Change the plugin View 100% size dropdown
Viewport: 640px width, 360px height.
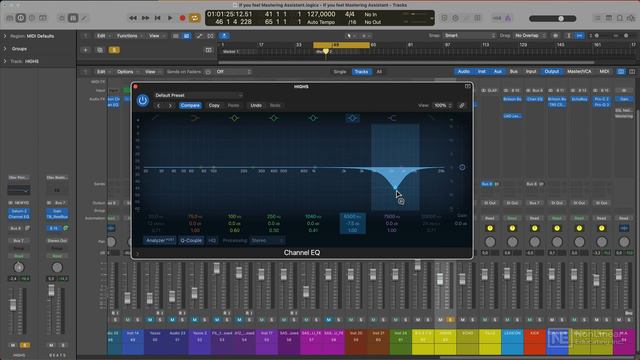[x=443, y=105]
